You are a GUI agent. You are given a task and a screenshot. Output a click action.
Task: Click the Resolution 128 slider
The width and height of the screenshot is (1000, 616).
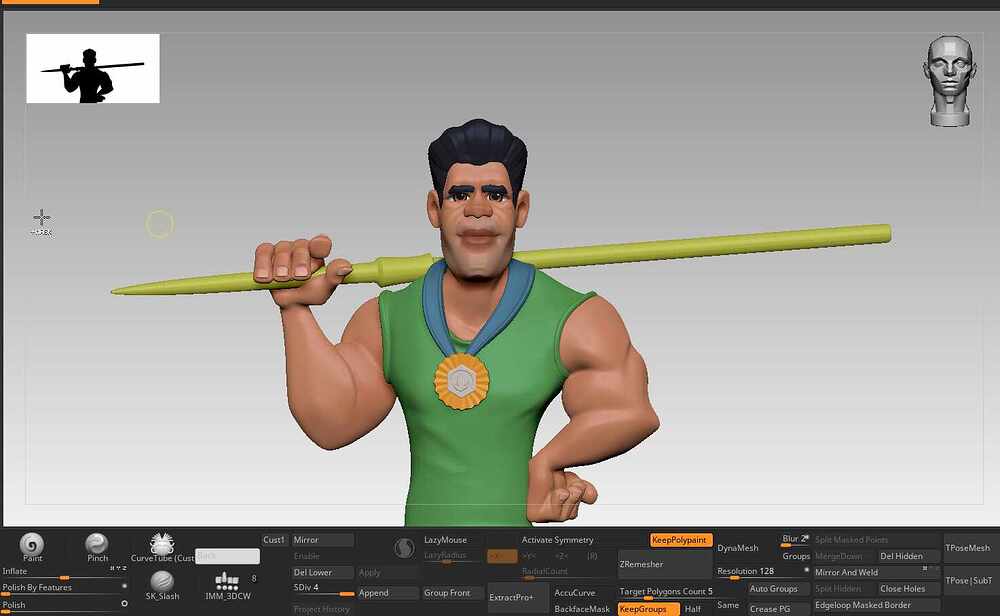761,572
